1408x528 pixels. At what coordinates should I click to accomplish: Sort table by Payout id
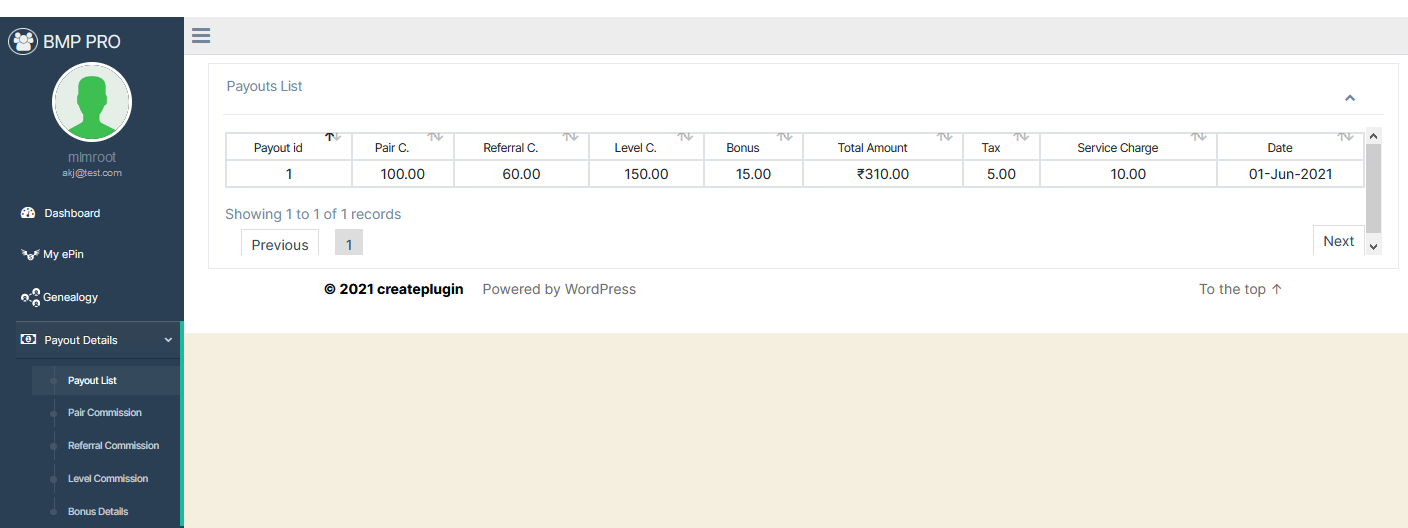[278, 147]
